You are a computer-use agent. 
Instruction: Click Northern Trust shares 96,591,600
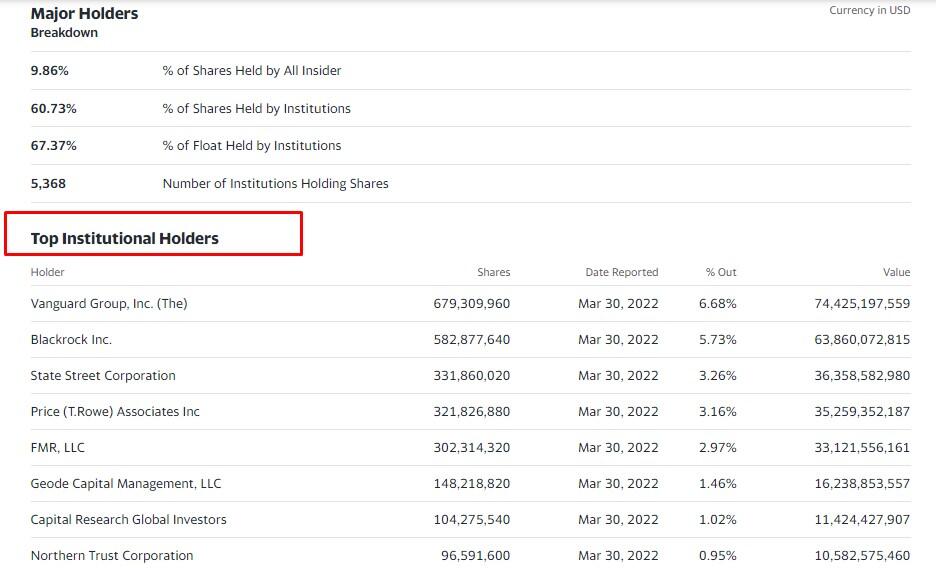(x=475, y=555)
